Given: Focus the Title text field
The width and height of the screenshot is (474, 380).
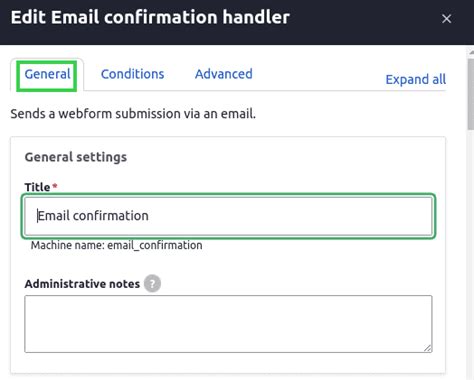Looking at the screenshot, I should (x=228, y=216).
